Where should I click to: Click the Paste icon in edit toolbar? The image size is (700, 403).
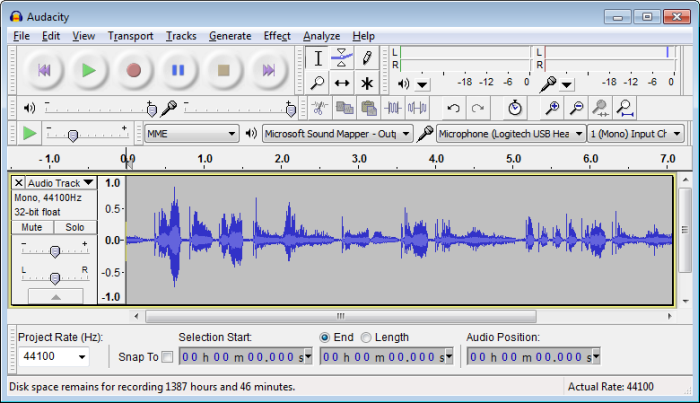point(369,108)
